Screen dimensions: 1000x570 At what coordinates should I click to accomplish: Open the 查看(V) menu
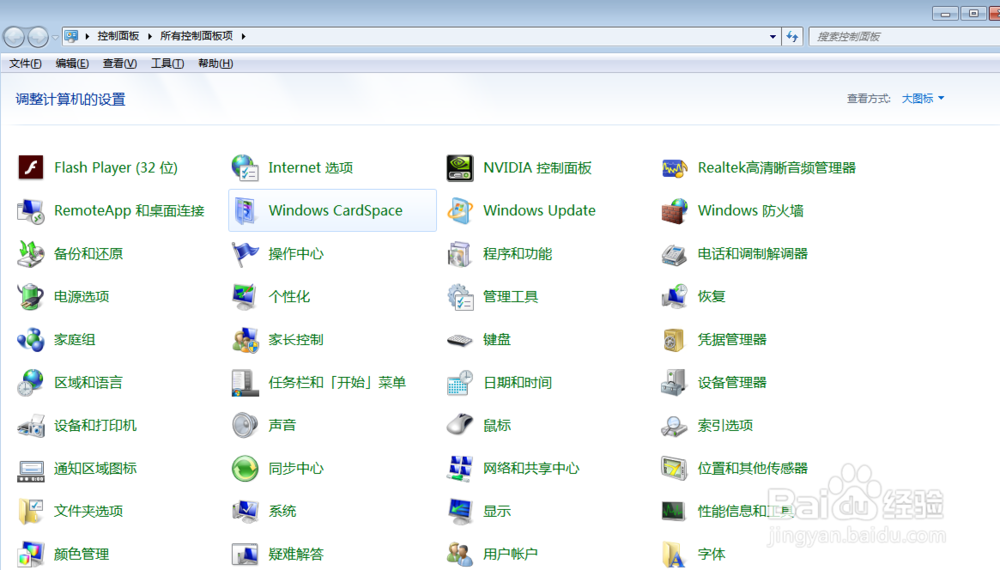coord(119,63)
